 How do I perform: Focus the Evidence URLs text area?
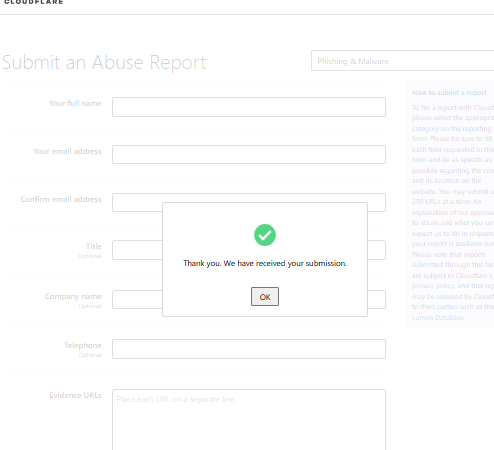tap(249, 420)
